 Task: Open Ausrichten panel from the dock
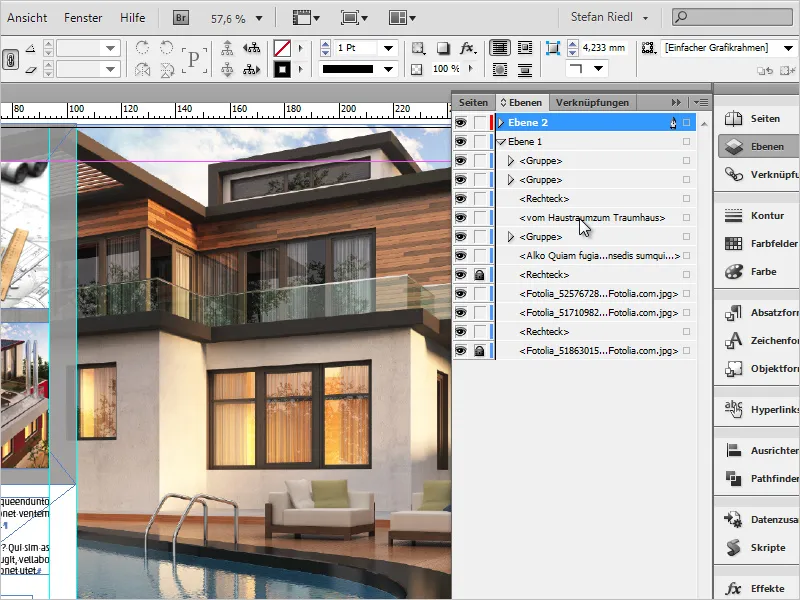[759, 450]
